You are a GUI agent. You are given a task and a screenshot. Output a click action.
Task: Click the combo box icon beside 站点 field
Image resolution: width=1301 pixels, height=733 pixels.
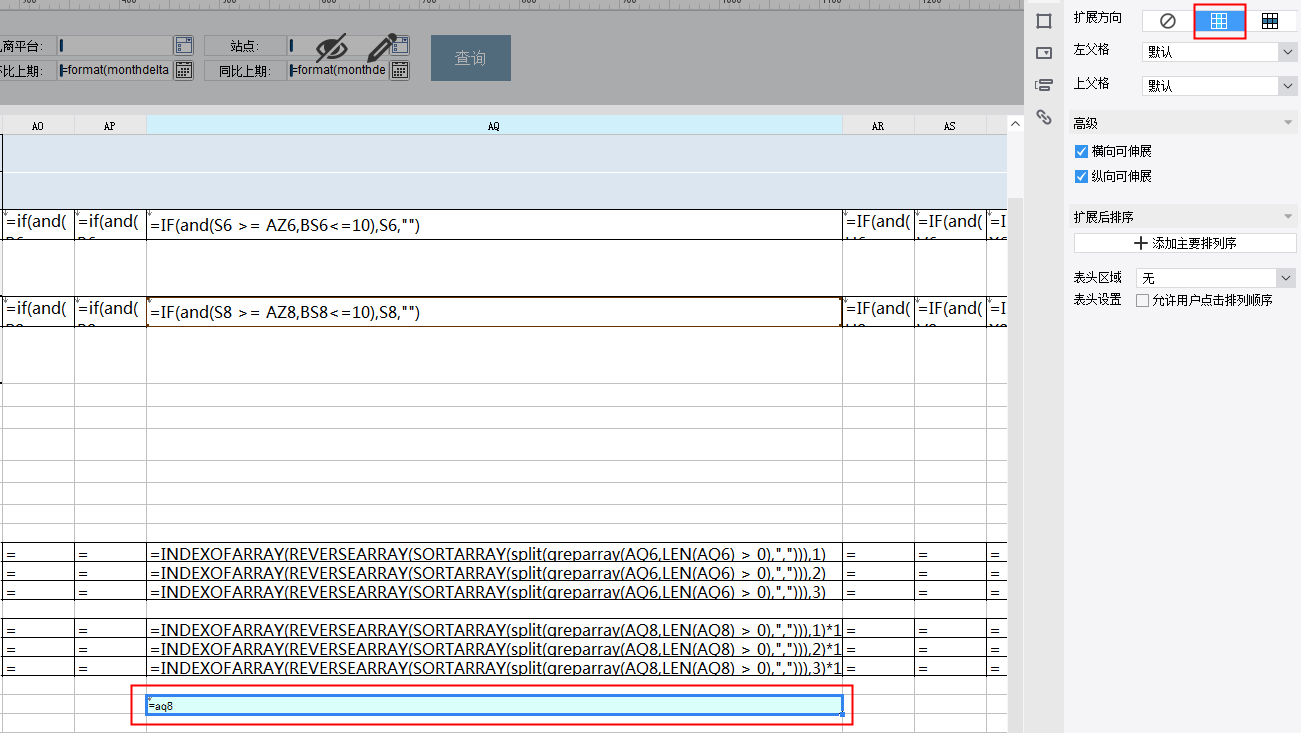[400, 45]
